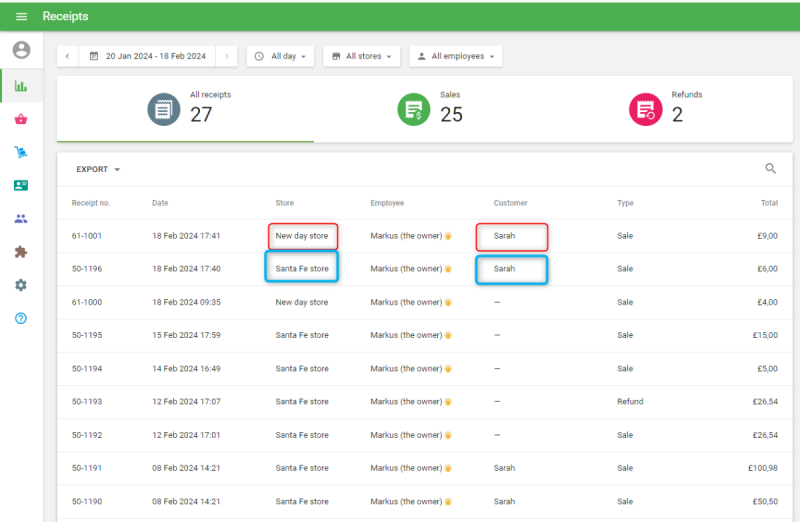Expand the All stores filter dropdown
The height and width of the screenshot is (522, 800).
click(361, 56)
